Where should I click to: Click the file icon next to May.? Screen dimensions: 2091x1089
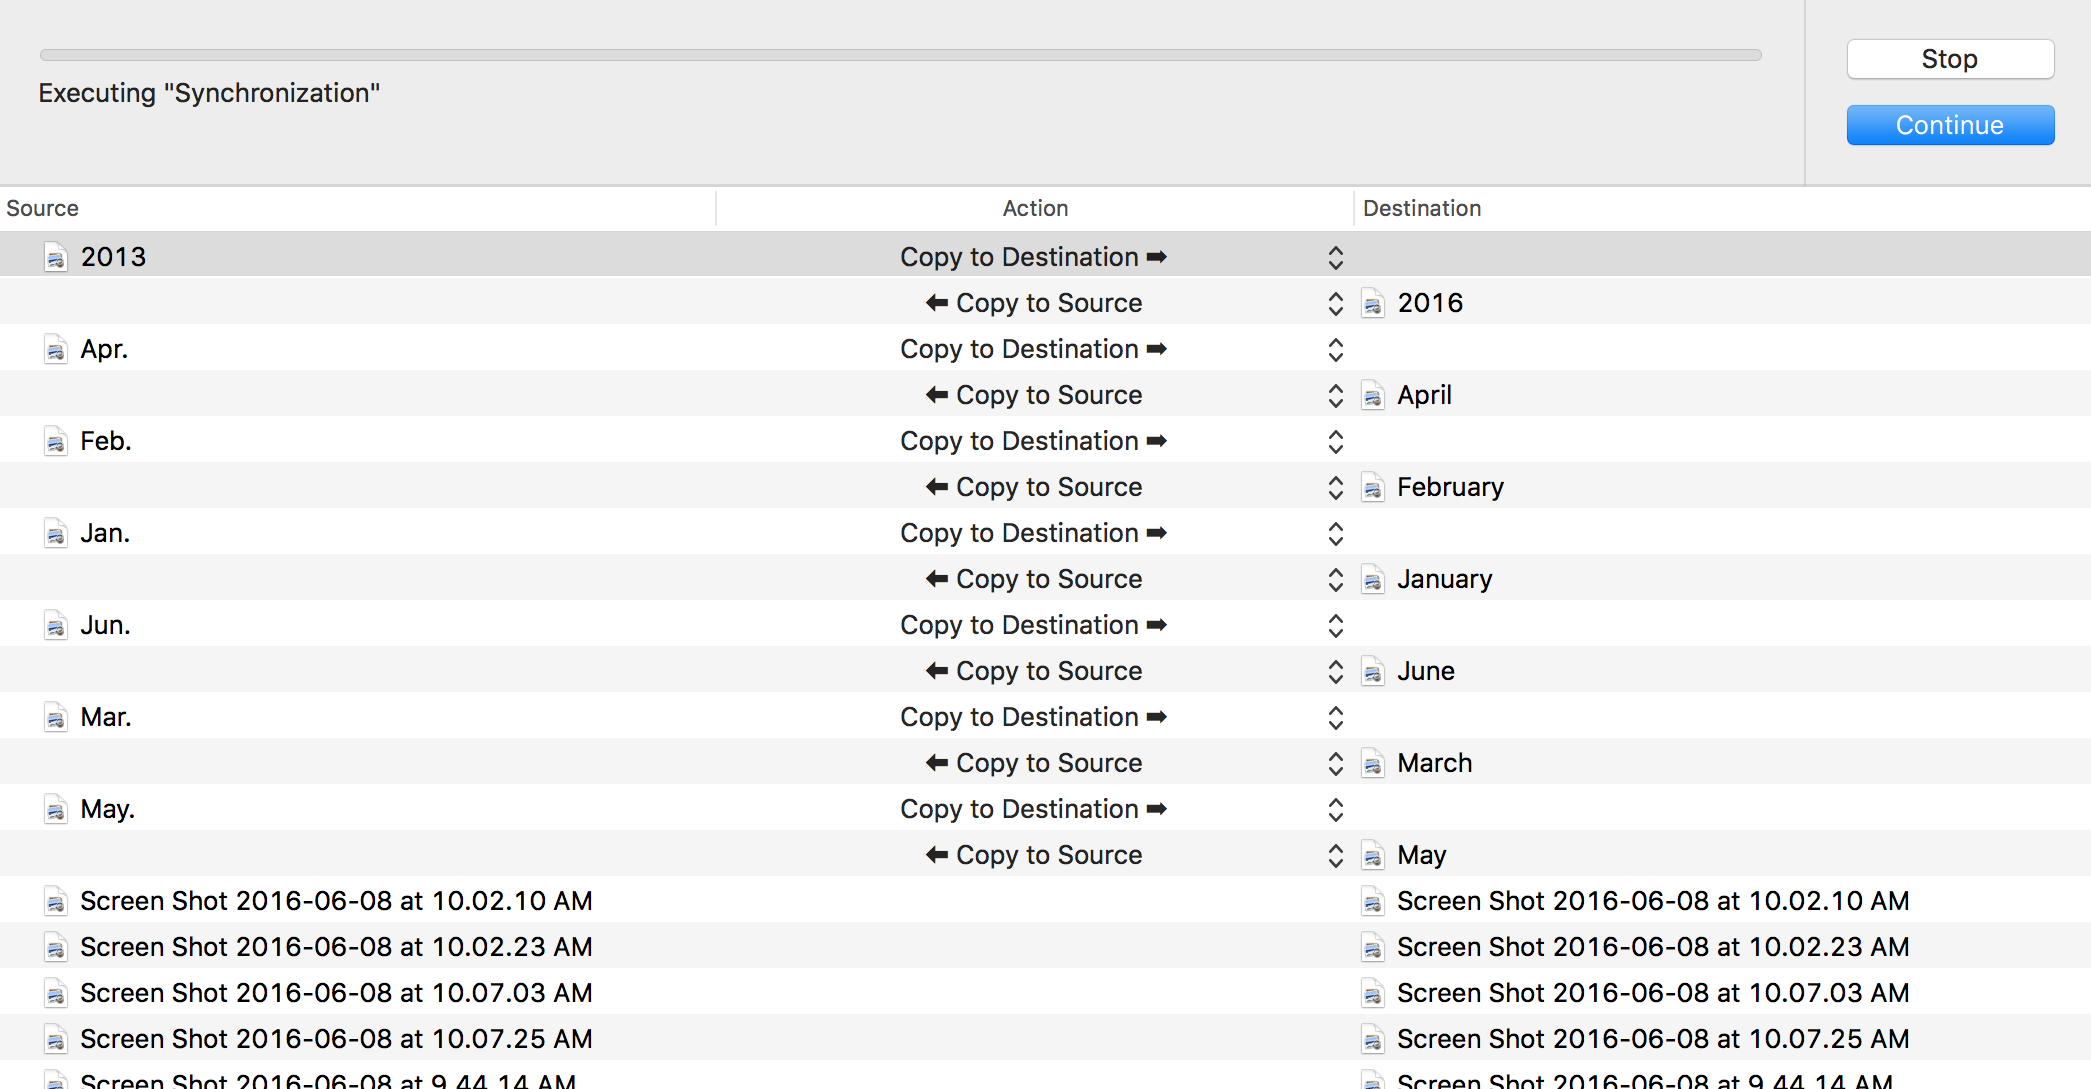[56, 809]
